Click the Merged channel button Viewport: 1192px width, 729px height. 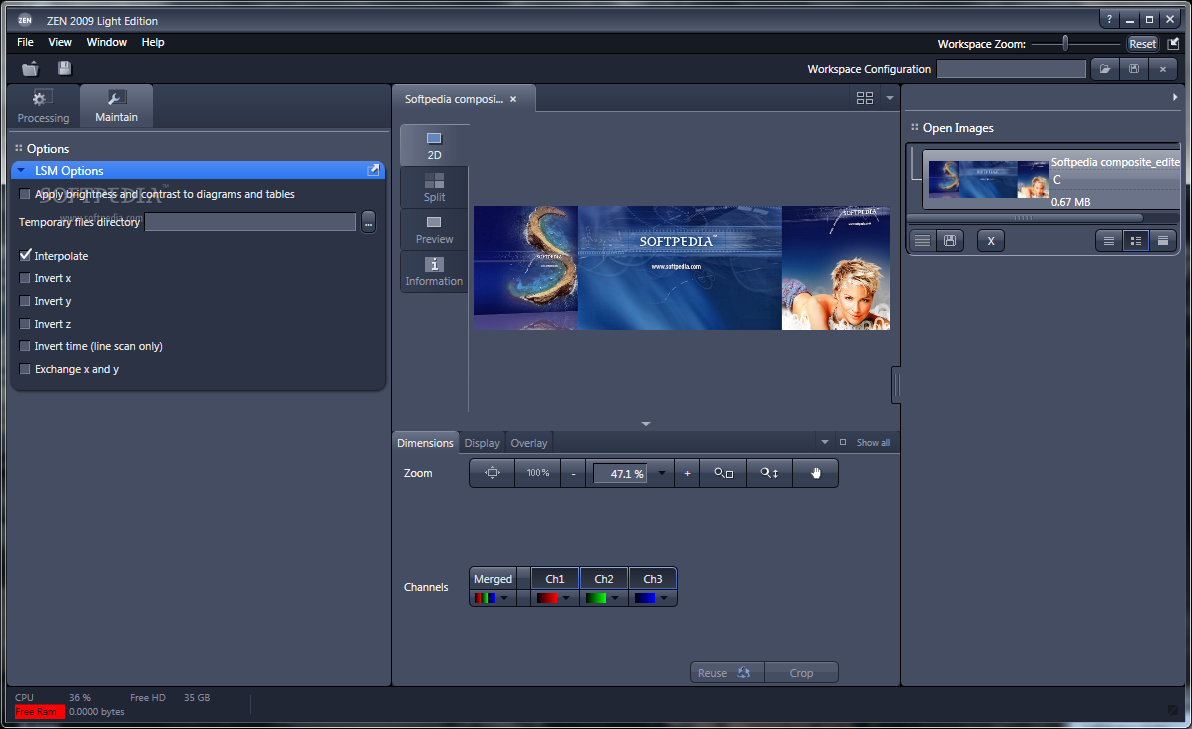493,578
